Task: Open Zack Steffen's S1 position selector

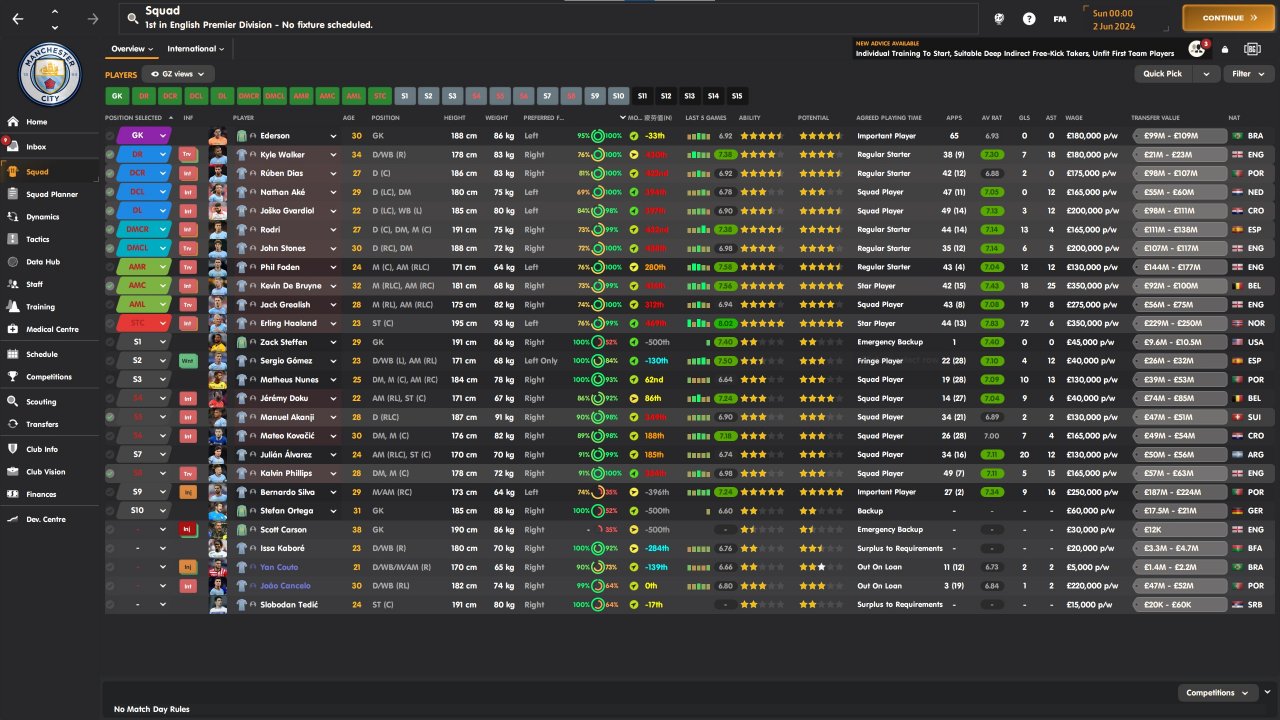Action: 144,342
